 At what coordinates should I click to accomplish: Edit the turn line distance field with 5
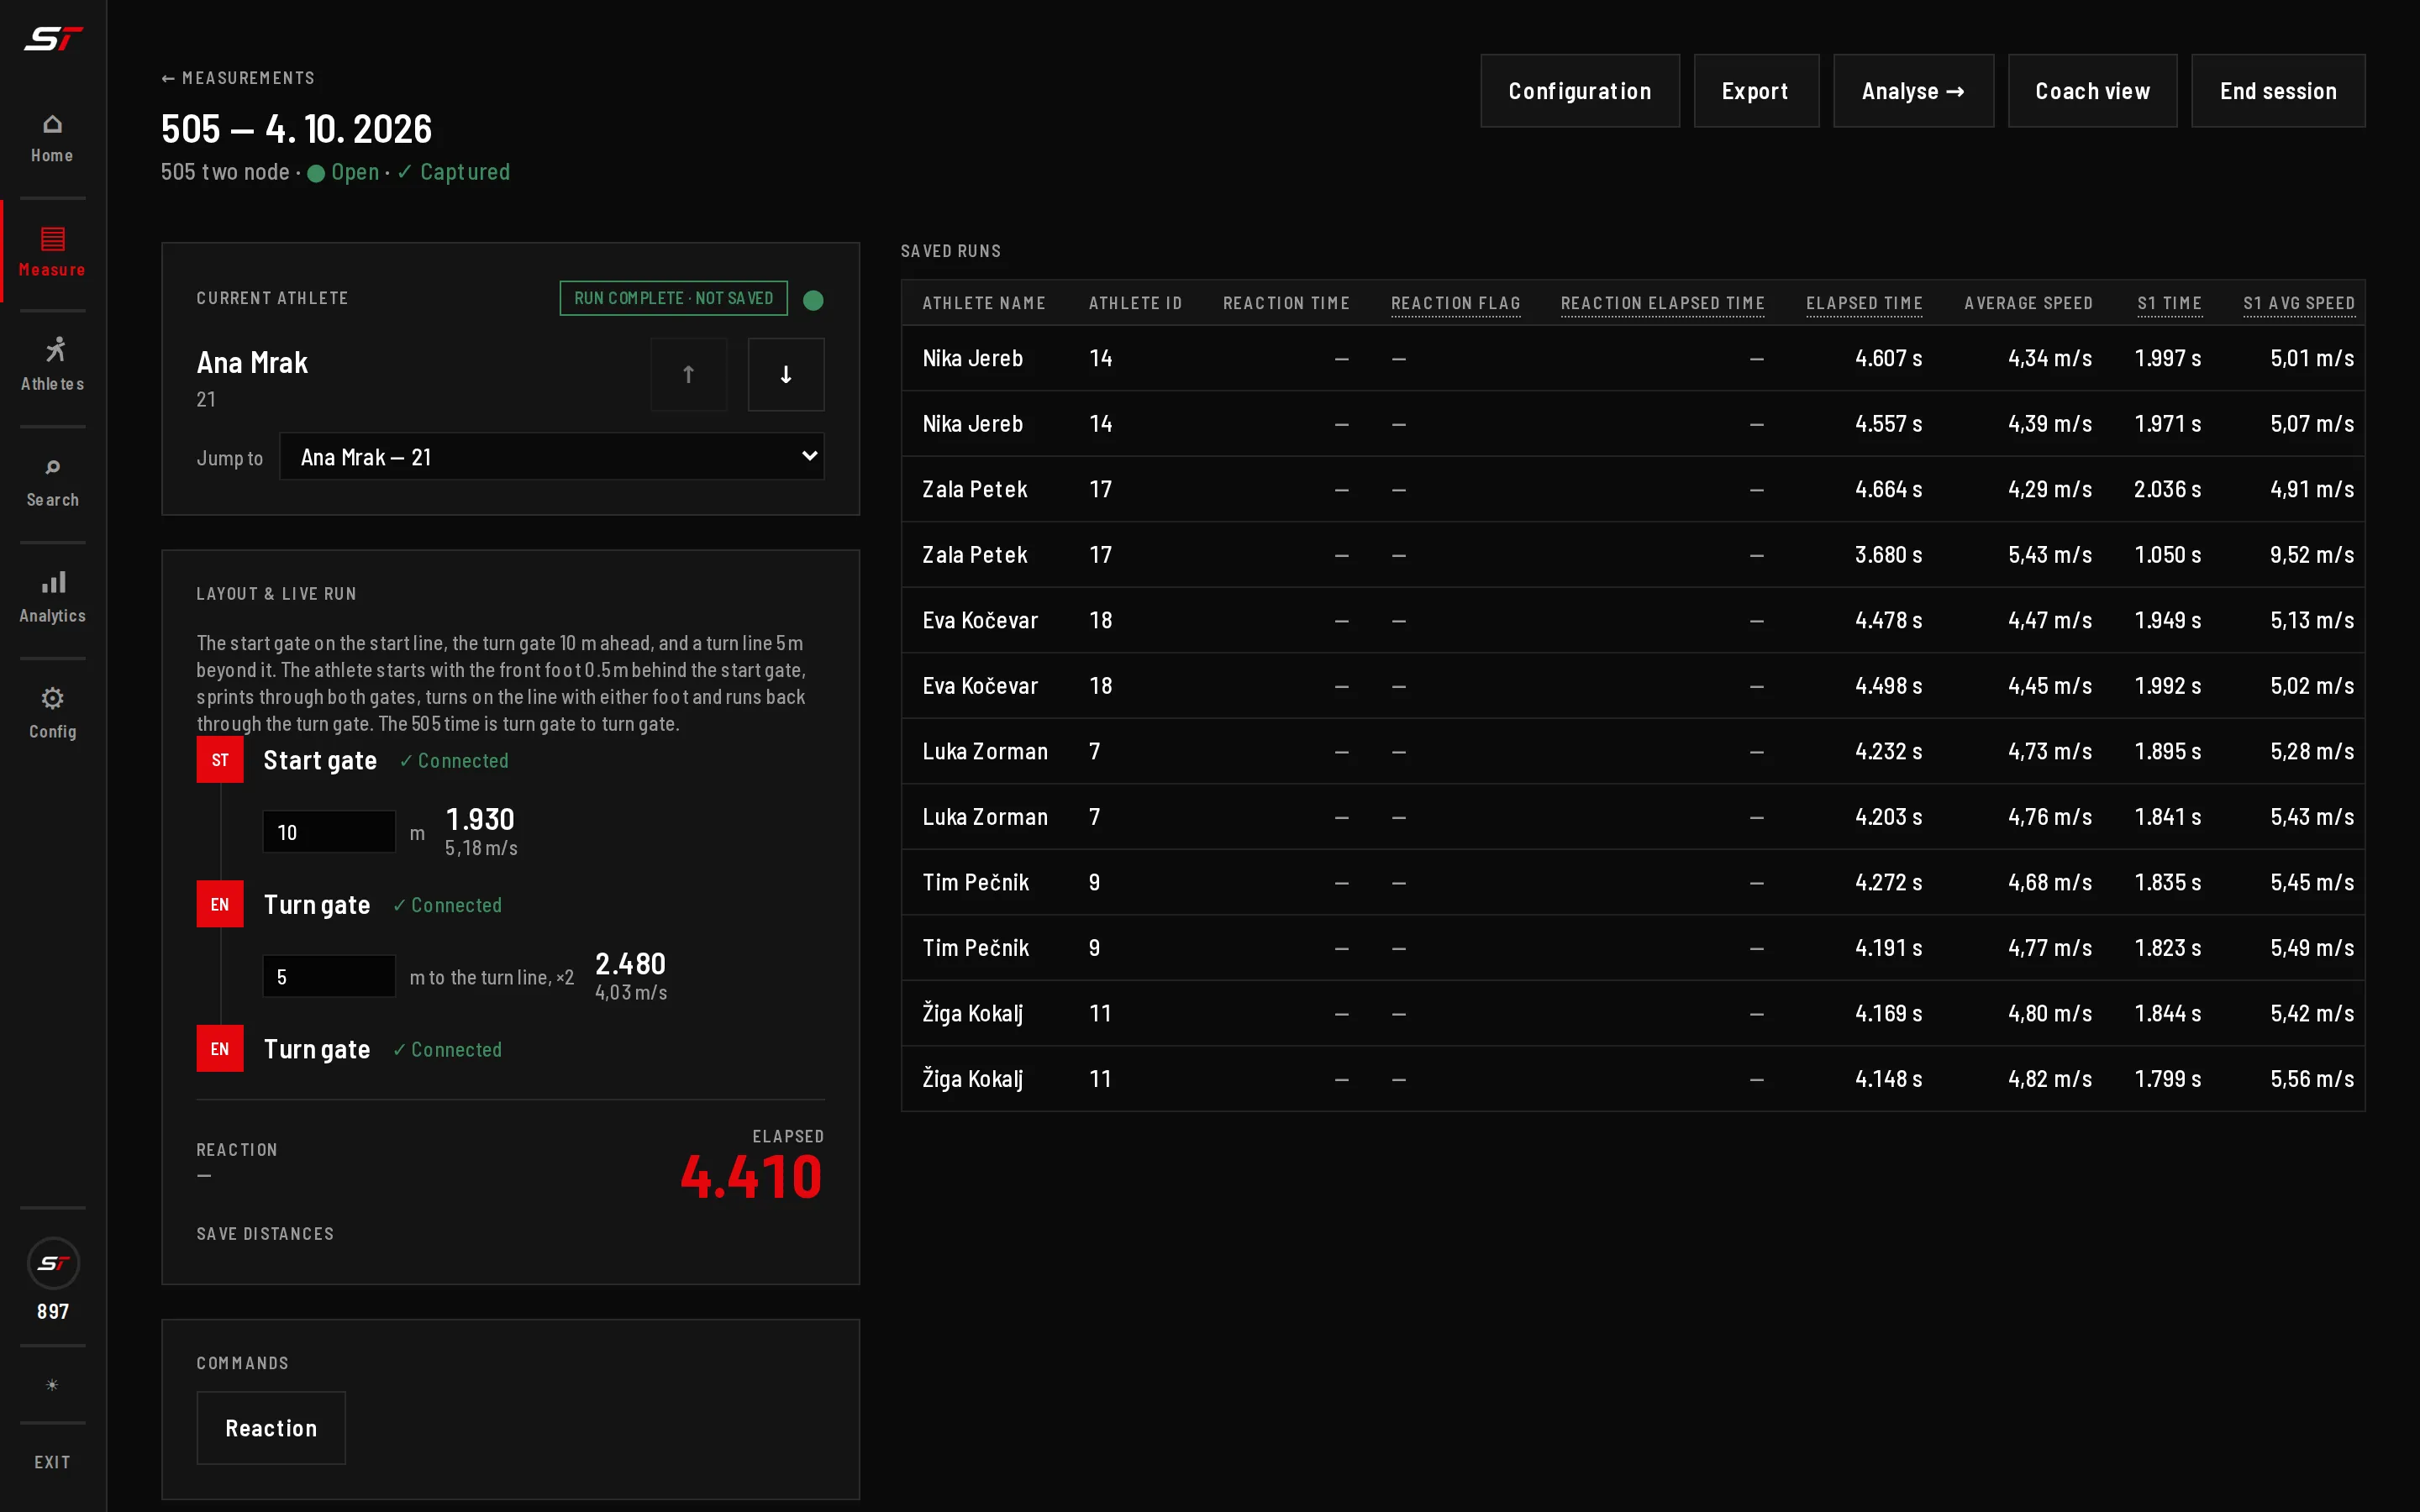pyautogui.click(x=329, y=976)
